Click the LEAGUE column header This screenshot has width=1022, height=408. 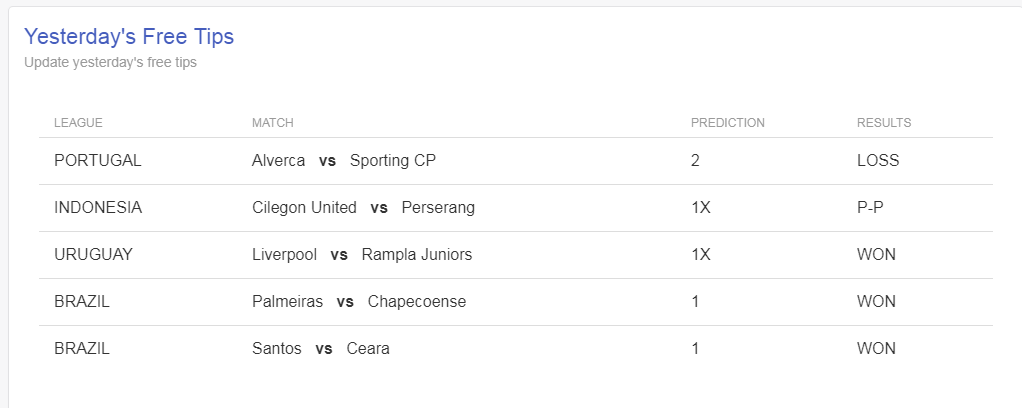coord(78,123)
